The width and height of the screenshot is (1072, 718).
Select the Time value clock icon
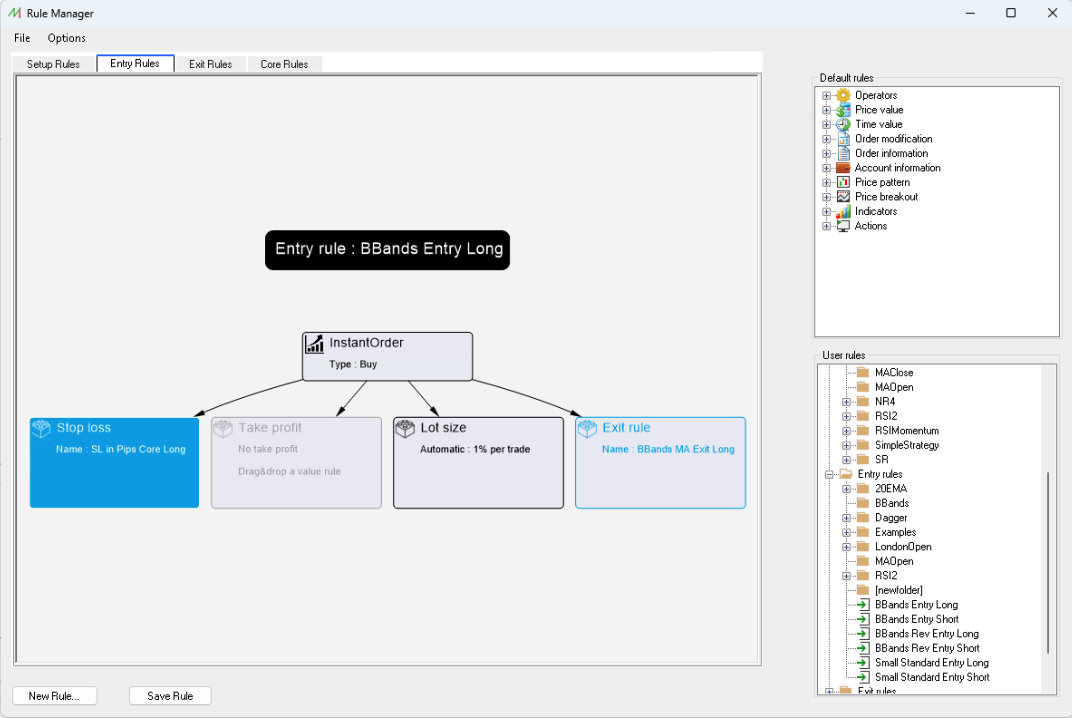pyautogui.click(x=843, y=124)
